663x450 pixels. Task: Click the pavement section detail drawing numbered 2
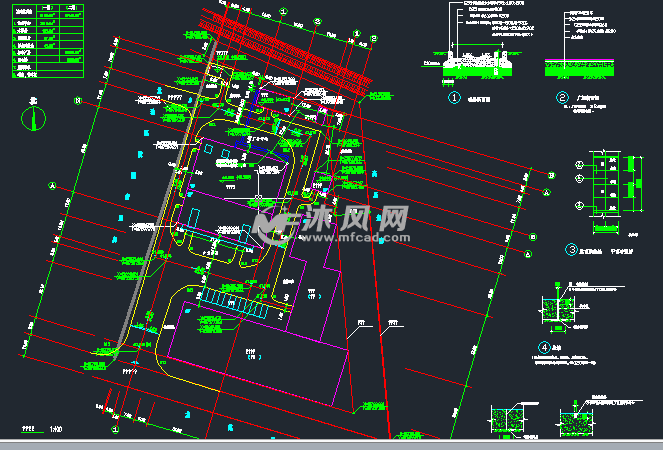click(579, 68)
